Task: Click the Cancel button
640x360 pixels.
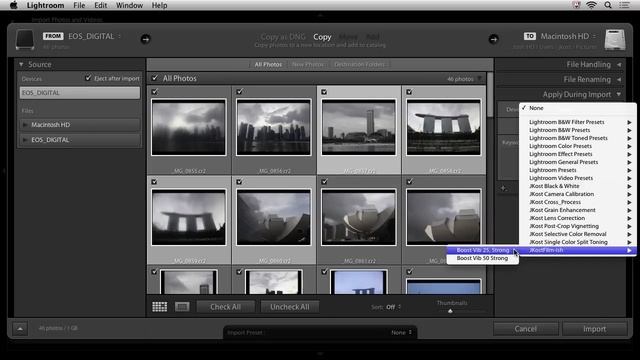Action: [x=526, y=329]
